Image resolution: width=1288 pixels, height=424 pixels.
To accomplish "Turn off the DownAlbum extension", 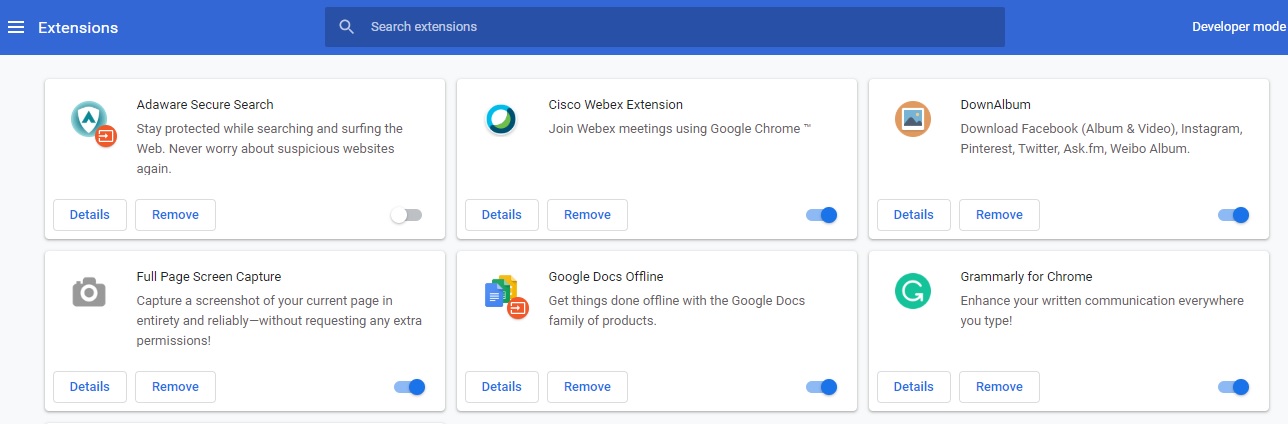I will pos(1234,215).
